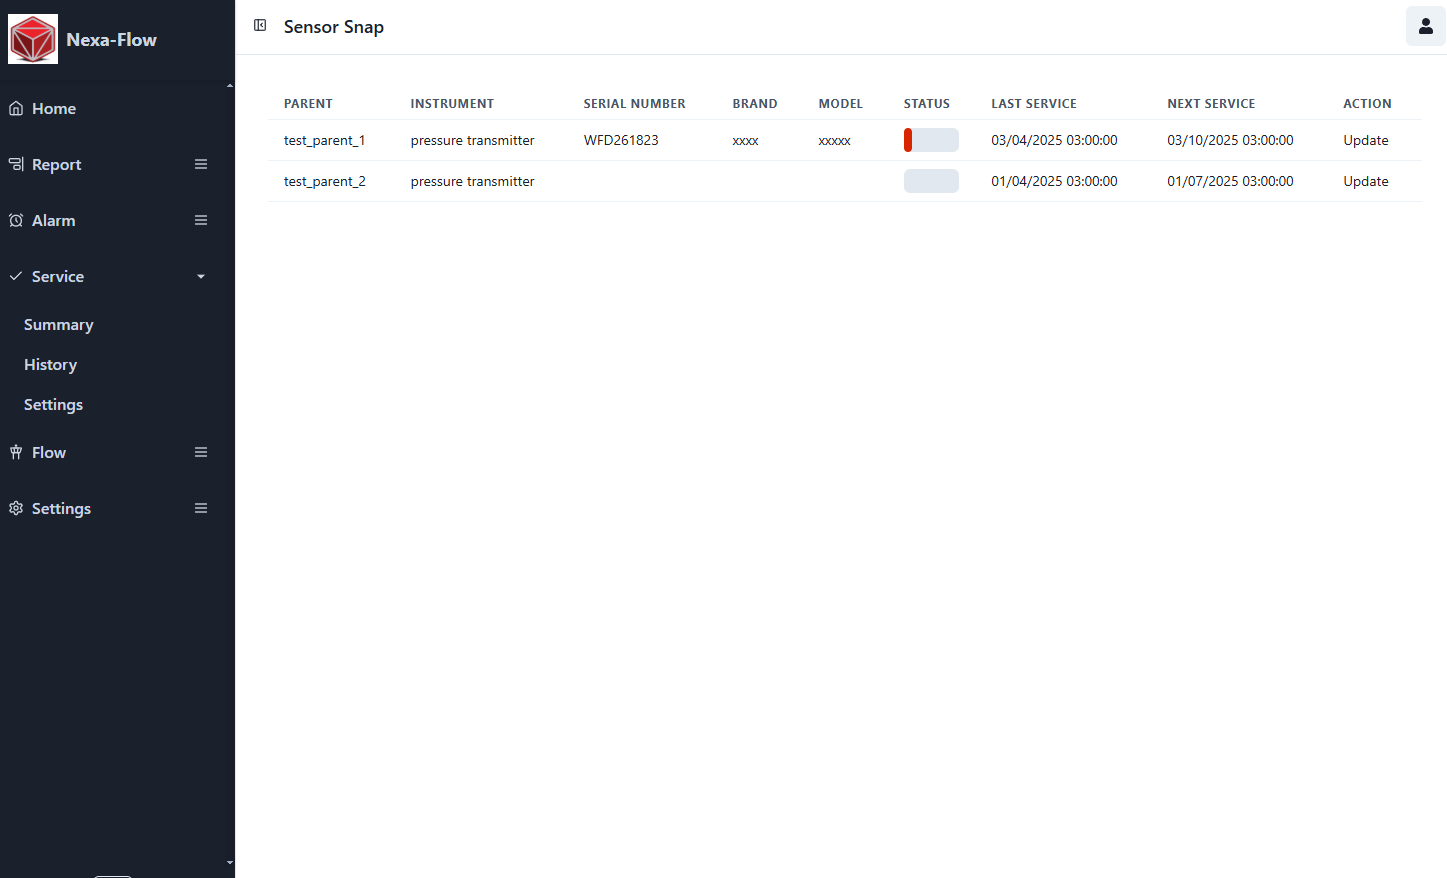The height and width of the screenshot is (878, 1447).
Task: Update the test_parent_1 sensor
Action: coord(1365,140)
